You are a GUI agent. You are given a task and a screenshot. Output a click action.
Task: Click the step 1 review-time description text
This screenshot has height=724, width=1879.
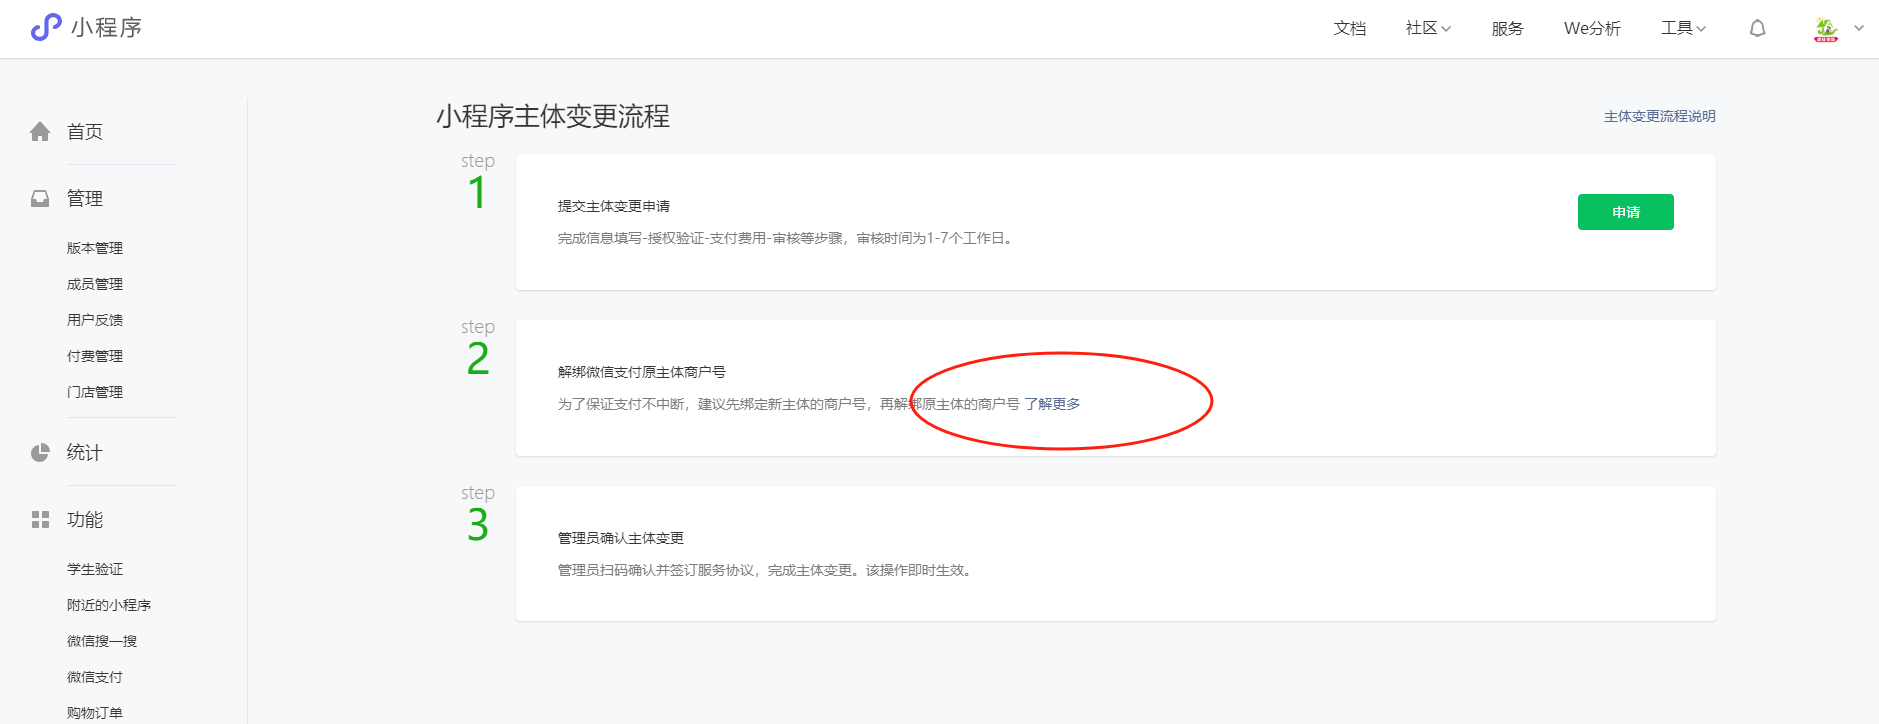787,238
